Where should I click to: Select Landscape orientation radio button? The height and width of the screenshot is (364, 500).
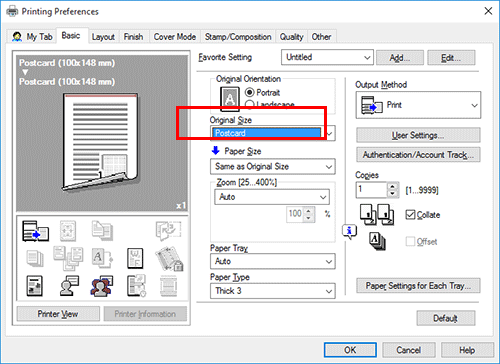[249, 104]
